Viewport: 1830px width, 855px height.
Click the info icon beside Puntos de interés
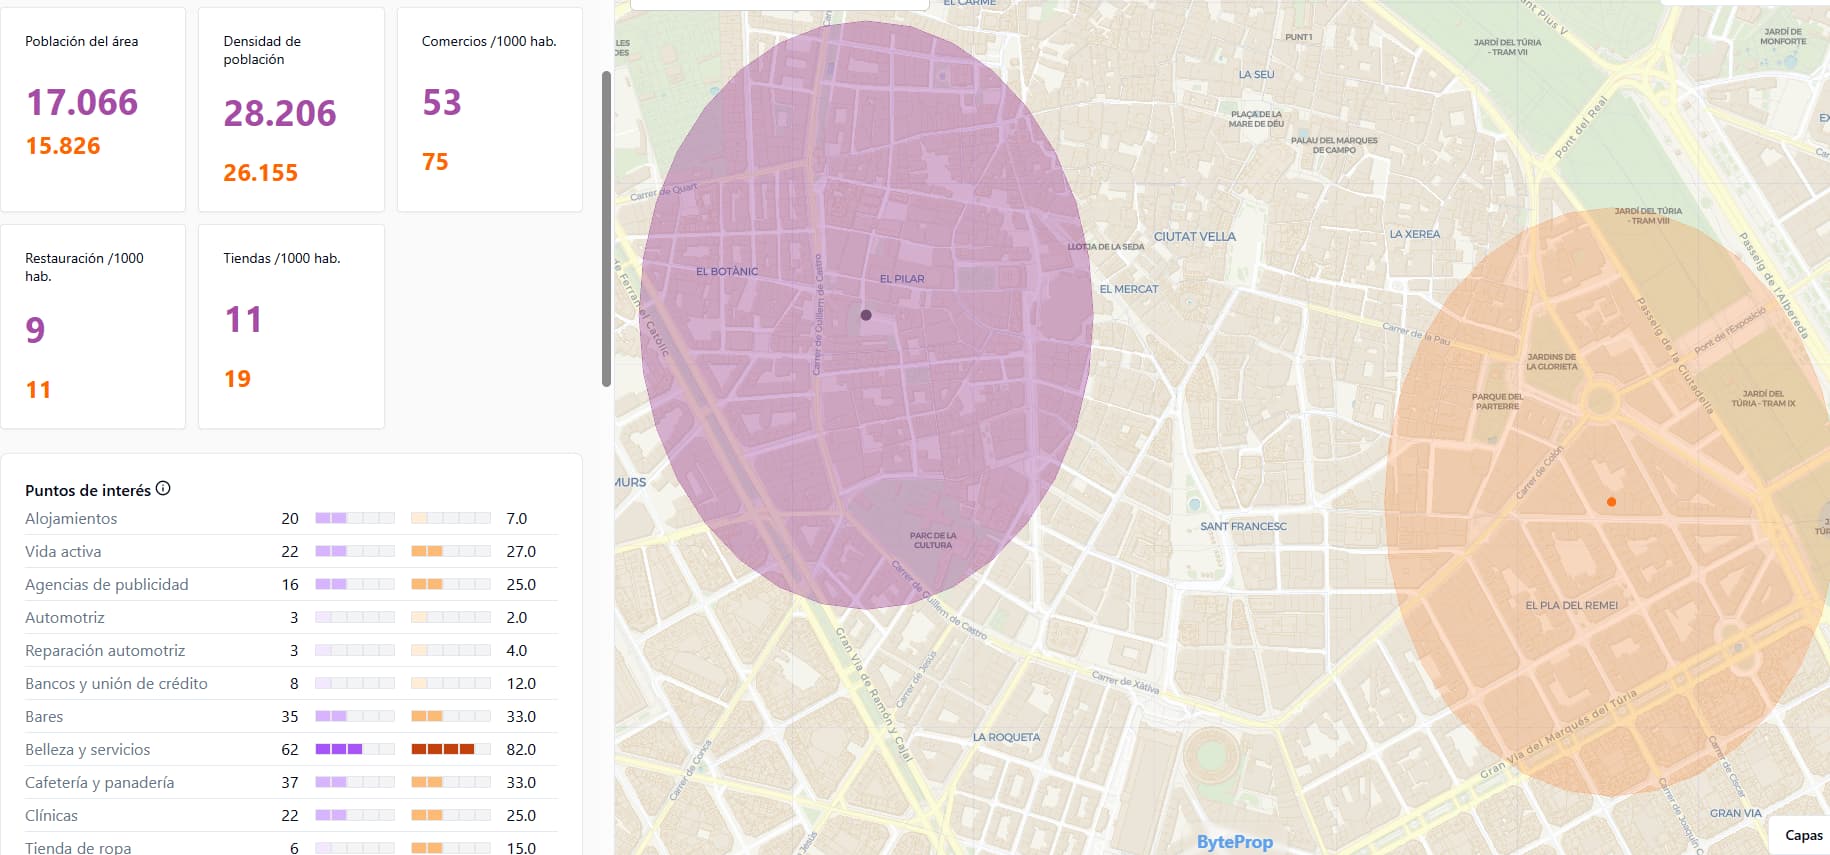click(x=163, y=489)
